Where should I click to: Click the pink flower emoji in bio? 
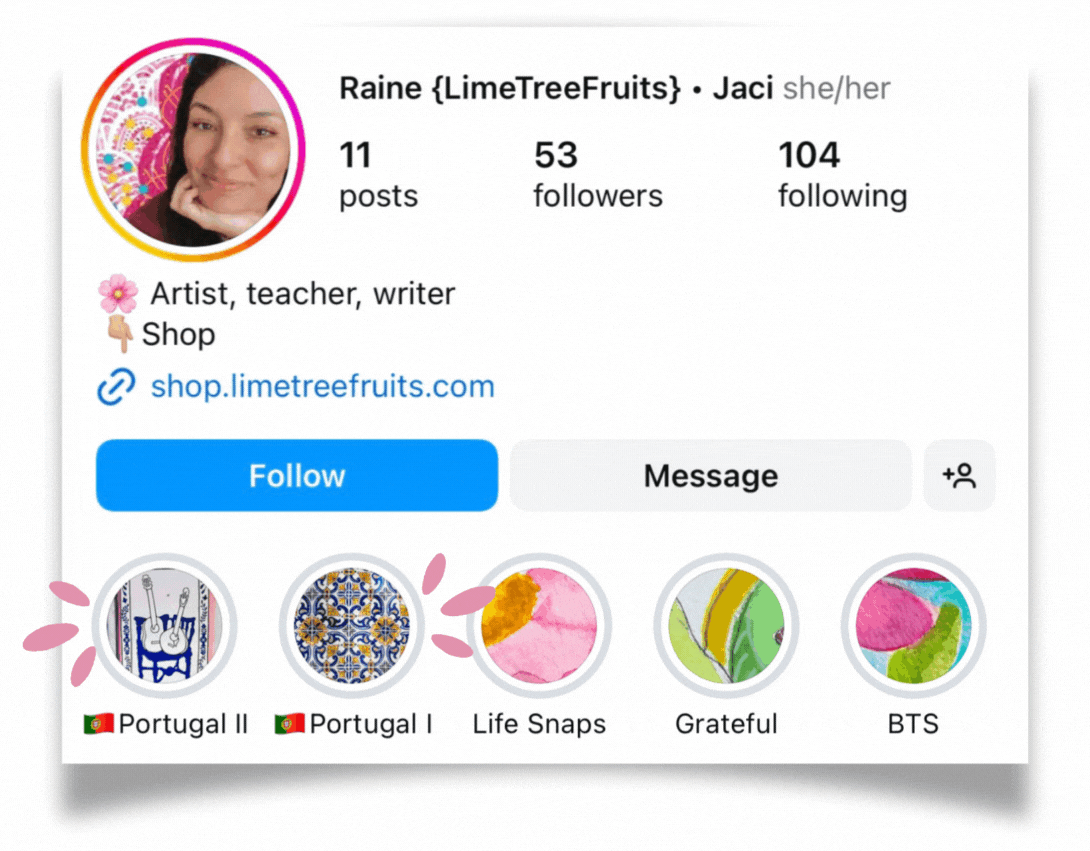[118, 293]
